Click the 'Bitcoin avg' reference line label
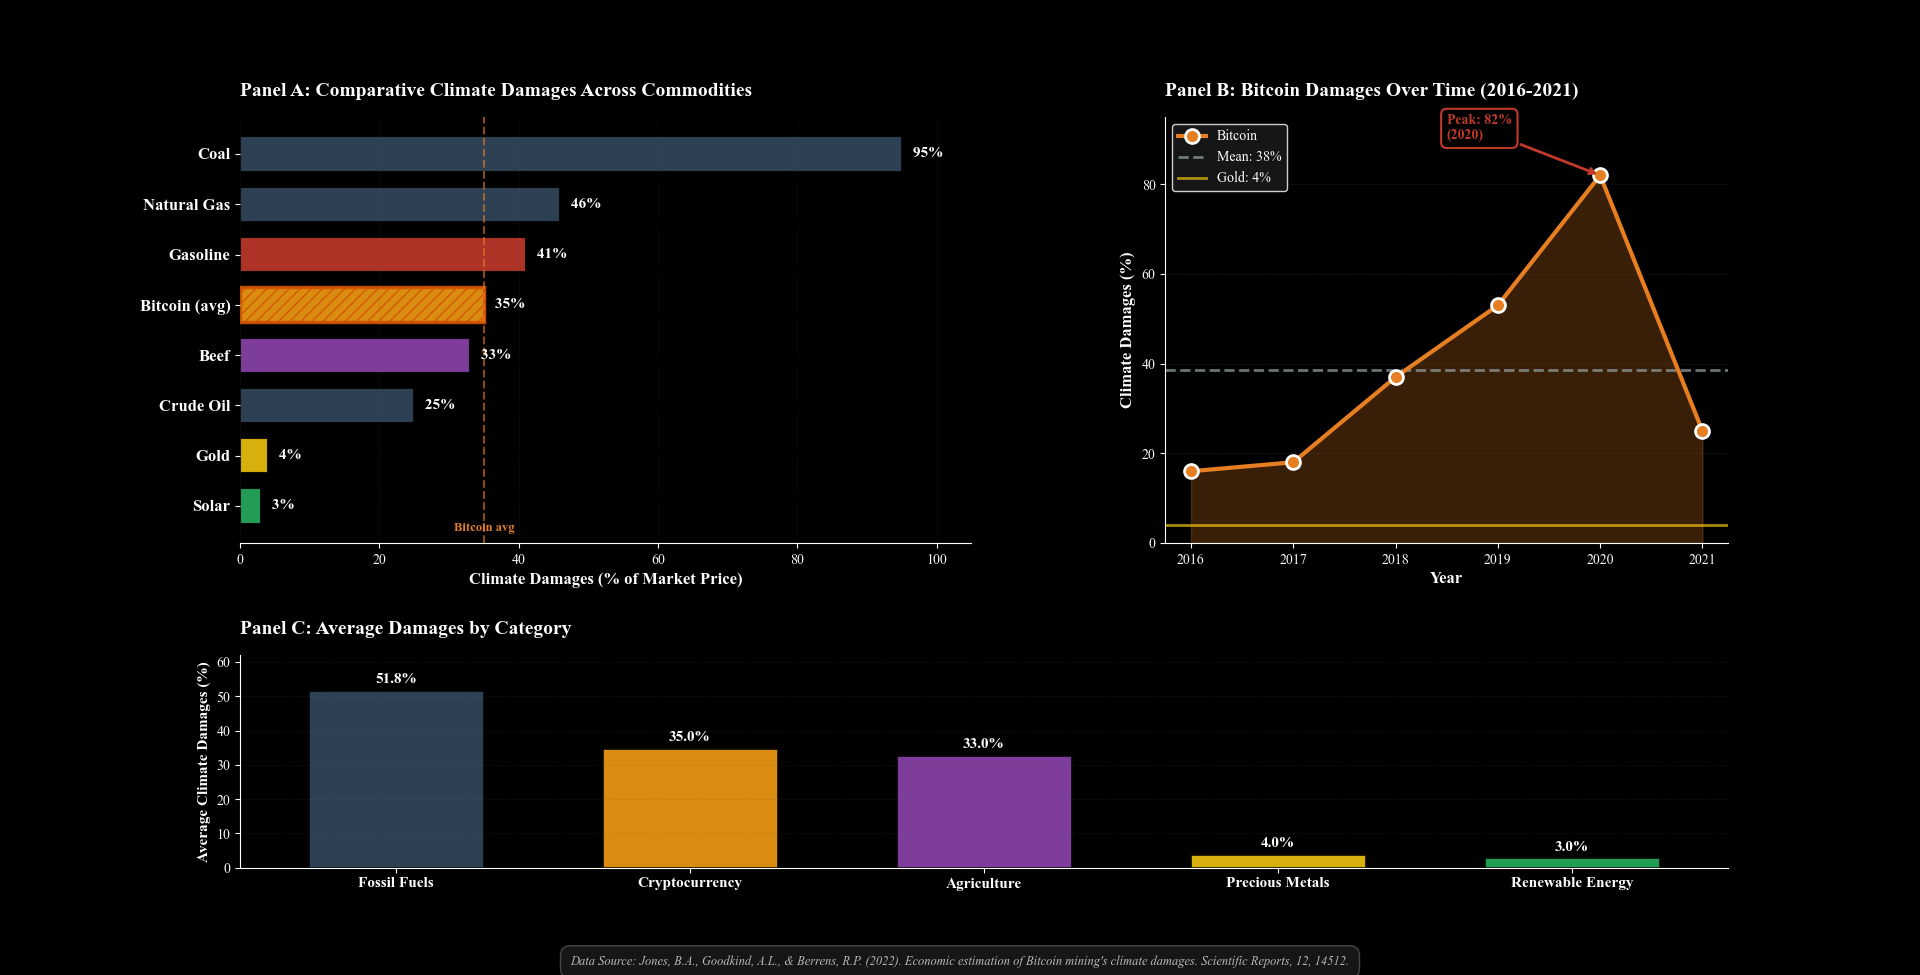The image size is (1920, 975). tap(484, 527)
